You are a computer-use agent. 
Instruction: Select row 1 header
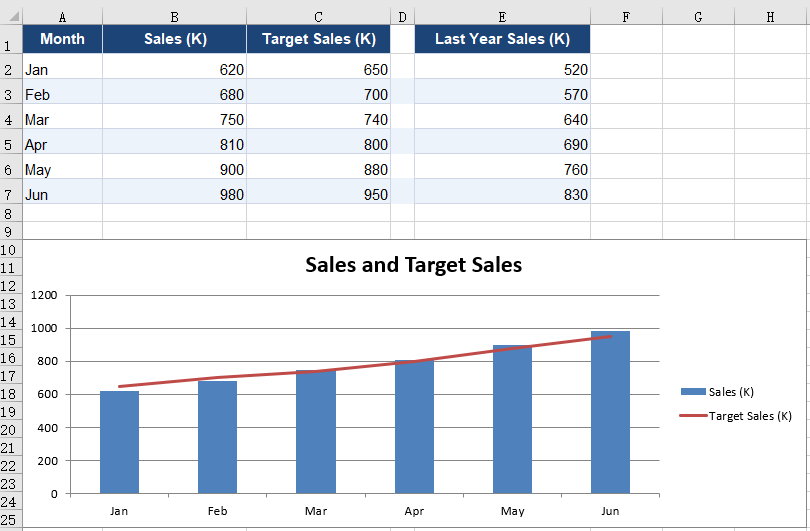pyautogui.click(x=11, y=39)
